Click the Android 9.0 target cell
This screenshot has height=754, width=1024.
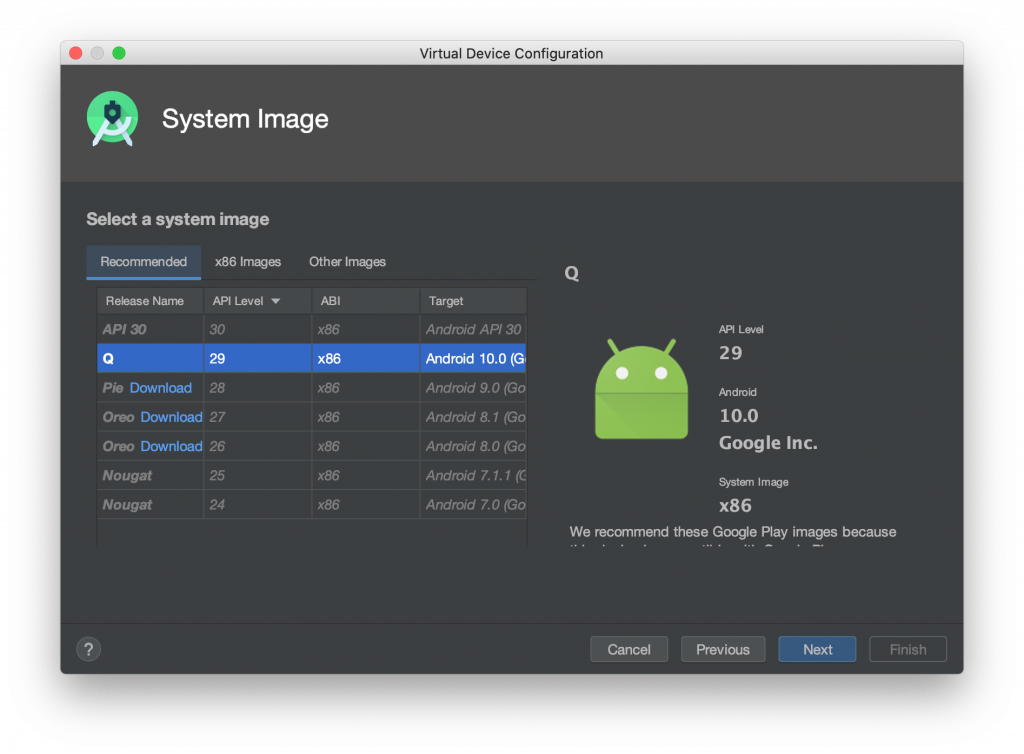(473, 388)
